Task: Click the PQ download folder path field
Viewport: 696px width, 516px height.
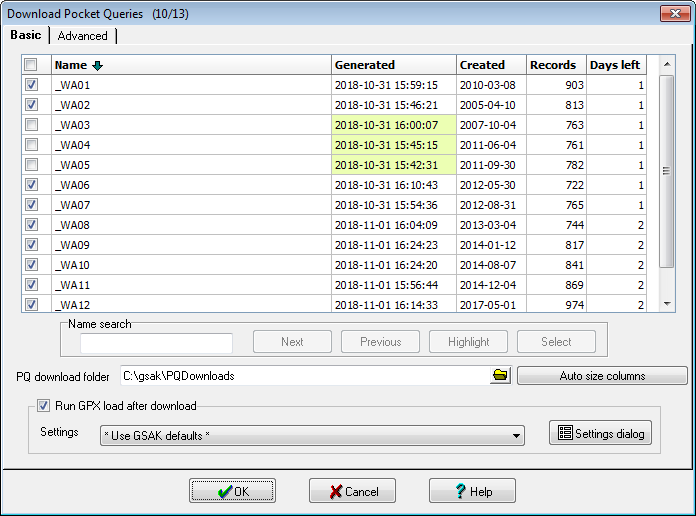Action: 305,376
